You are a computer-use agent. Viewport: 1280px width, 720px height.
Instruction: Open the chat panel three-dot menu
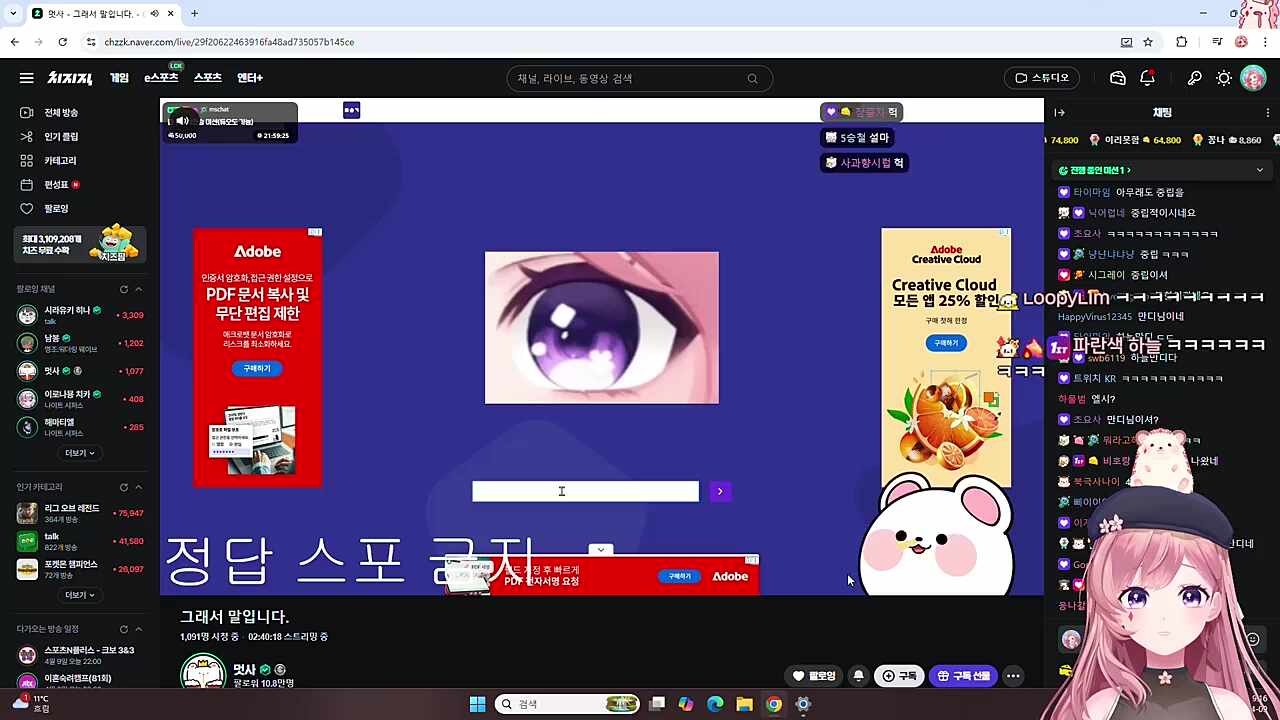[x=1268, y=113]
